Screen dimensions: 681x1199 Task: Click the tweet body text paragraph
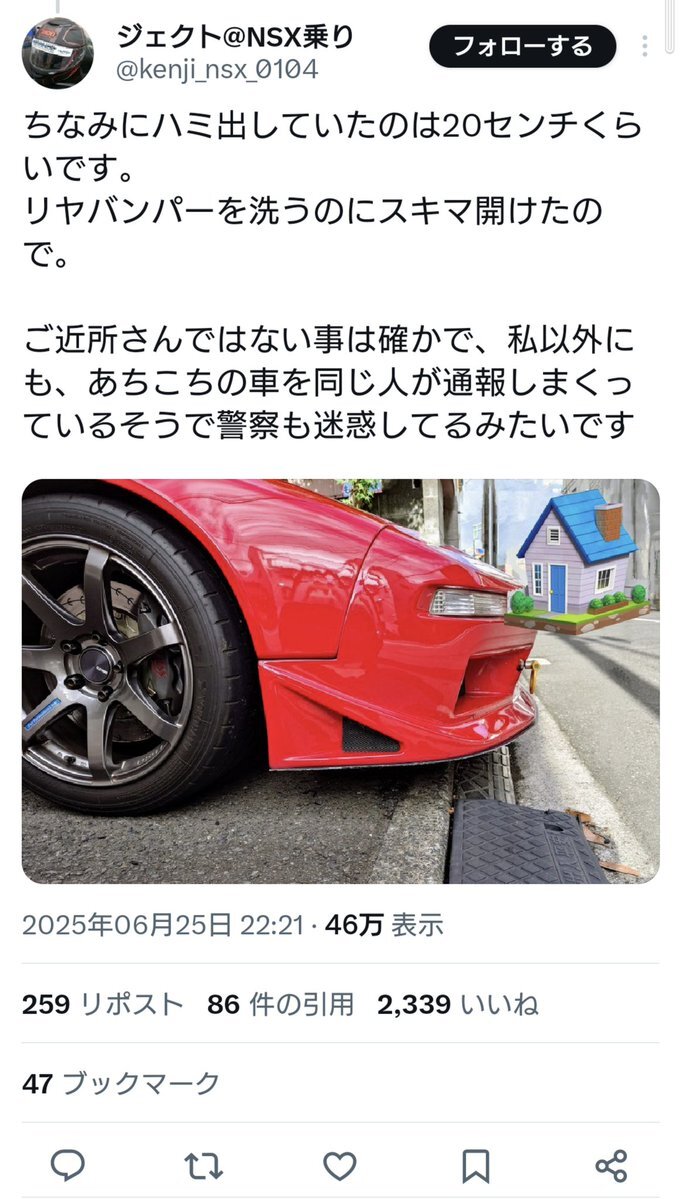point(332,275)
